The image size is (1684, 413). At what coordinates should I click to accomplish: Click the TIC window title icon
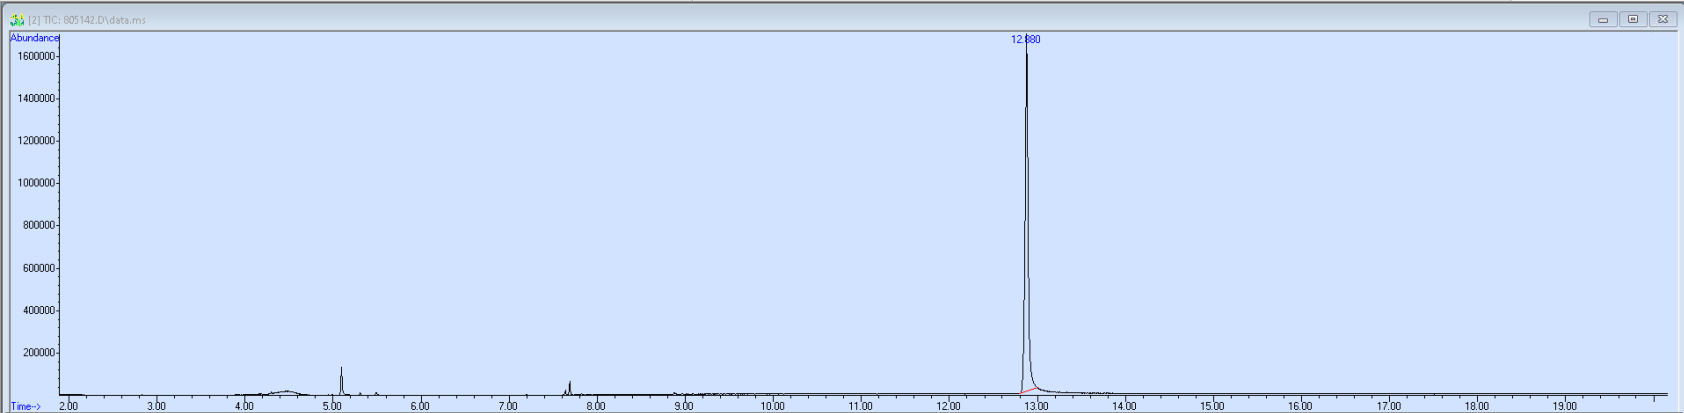coord(17,19)
